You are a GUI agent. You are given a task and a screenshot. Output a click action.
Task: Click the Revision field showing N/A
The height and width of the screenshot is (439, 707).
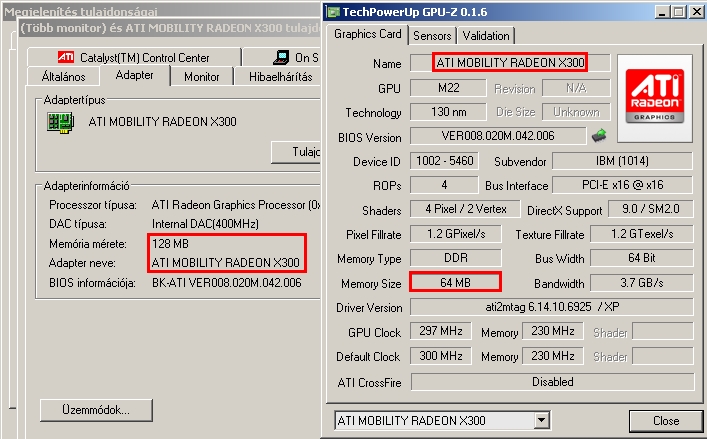[x=576, y=87]
